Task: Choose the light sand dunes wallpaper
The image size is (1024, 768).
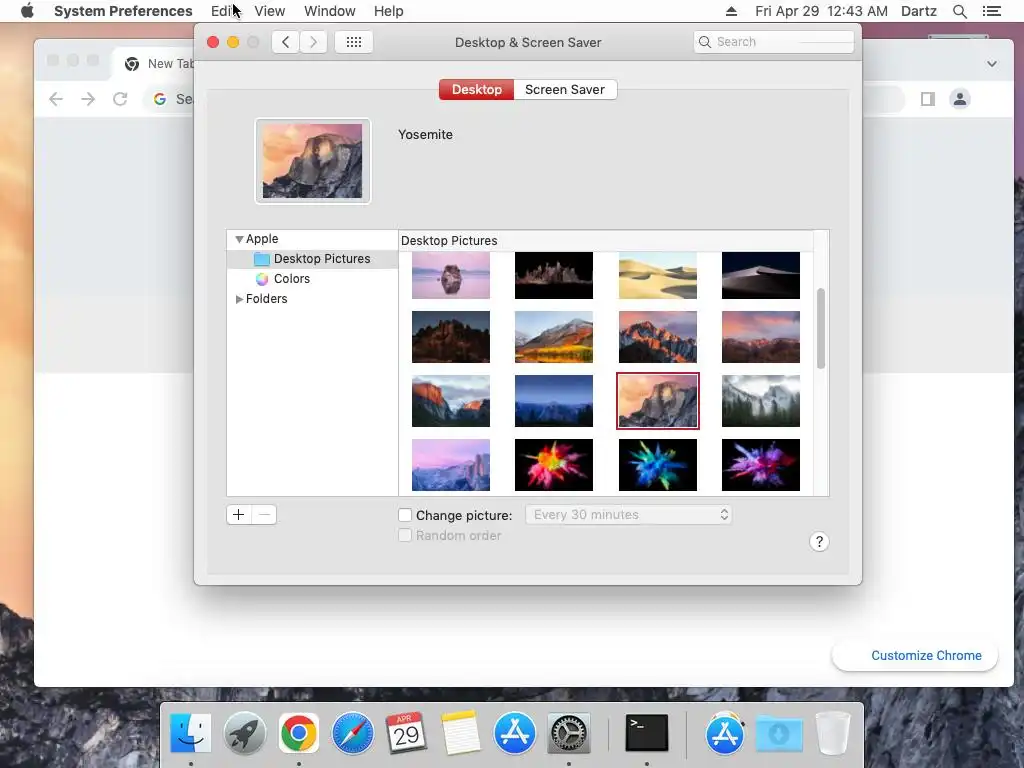Action: [x=658, y=276]
